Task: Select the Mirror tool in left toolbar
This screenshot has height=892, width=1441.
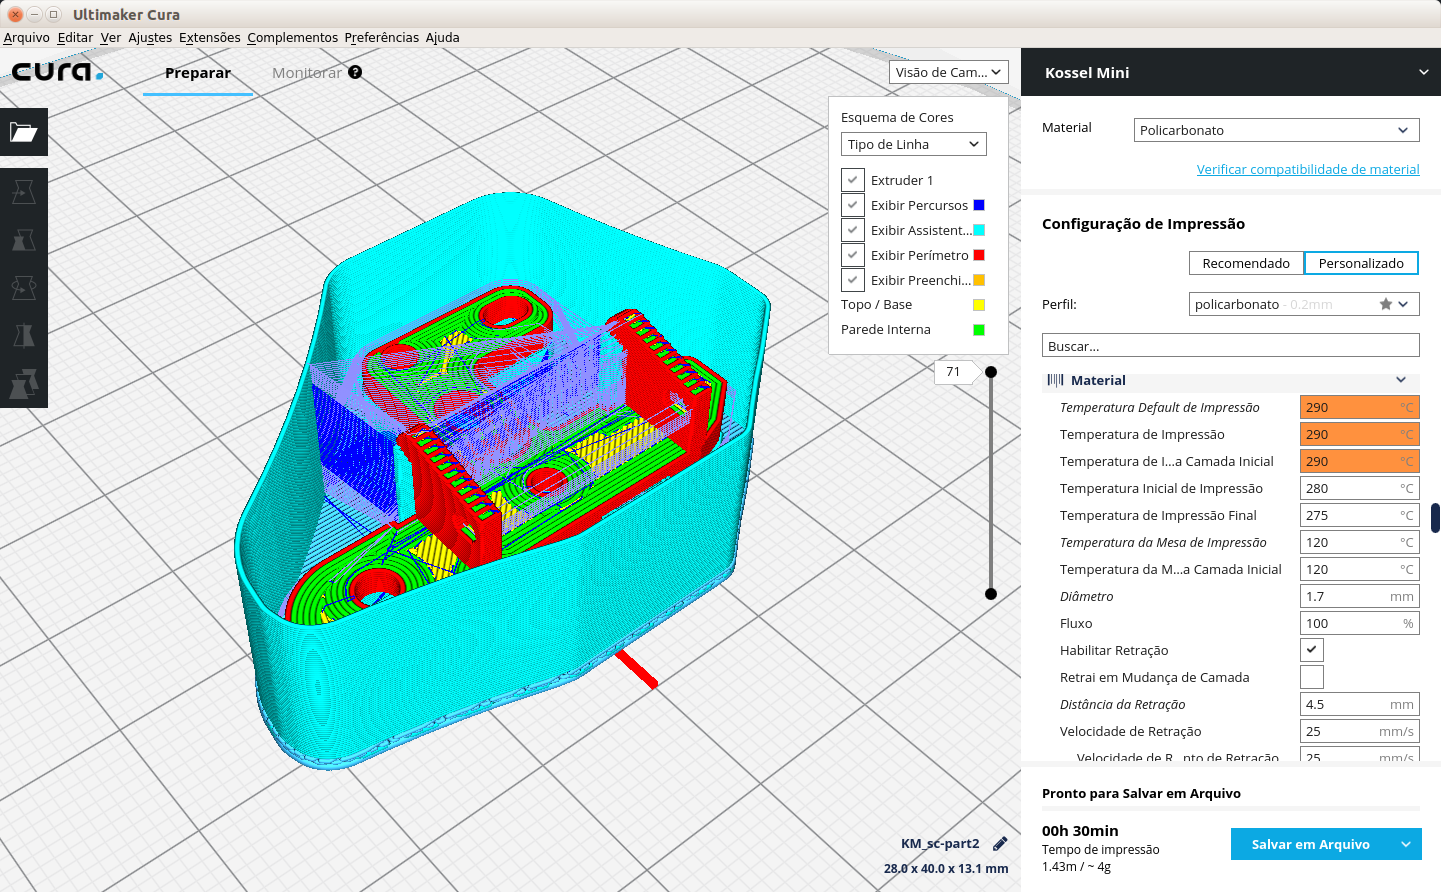Action: (24, 336)
